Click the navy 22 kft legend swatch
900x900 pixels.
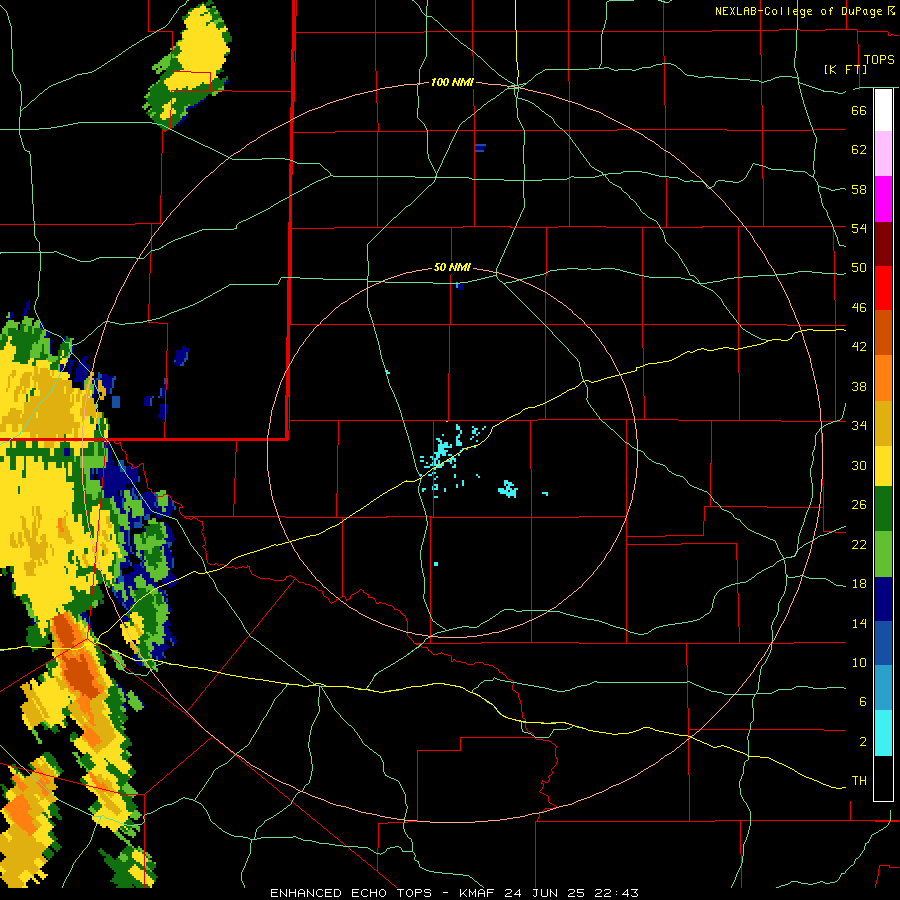click(x=883, y=599)
